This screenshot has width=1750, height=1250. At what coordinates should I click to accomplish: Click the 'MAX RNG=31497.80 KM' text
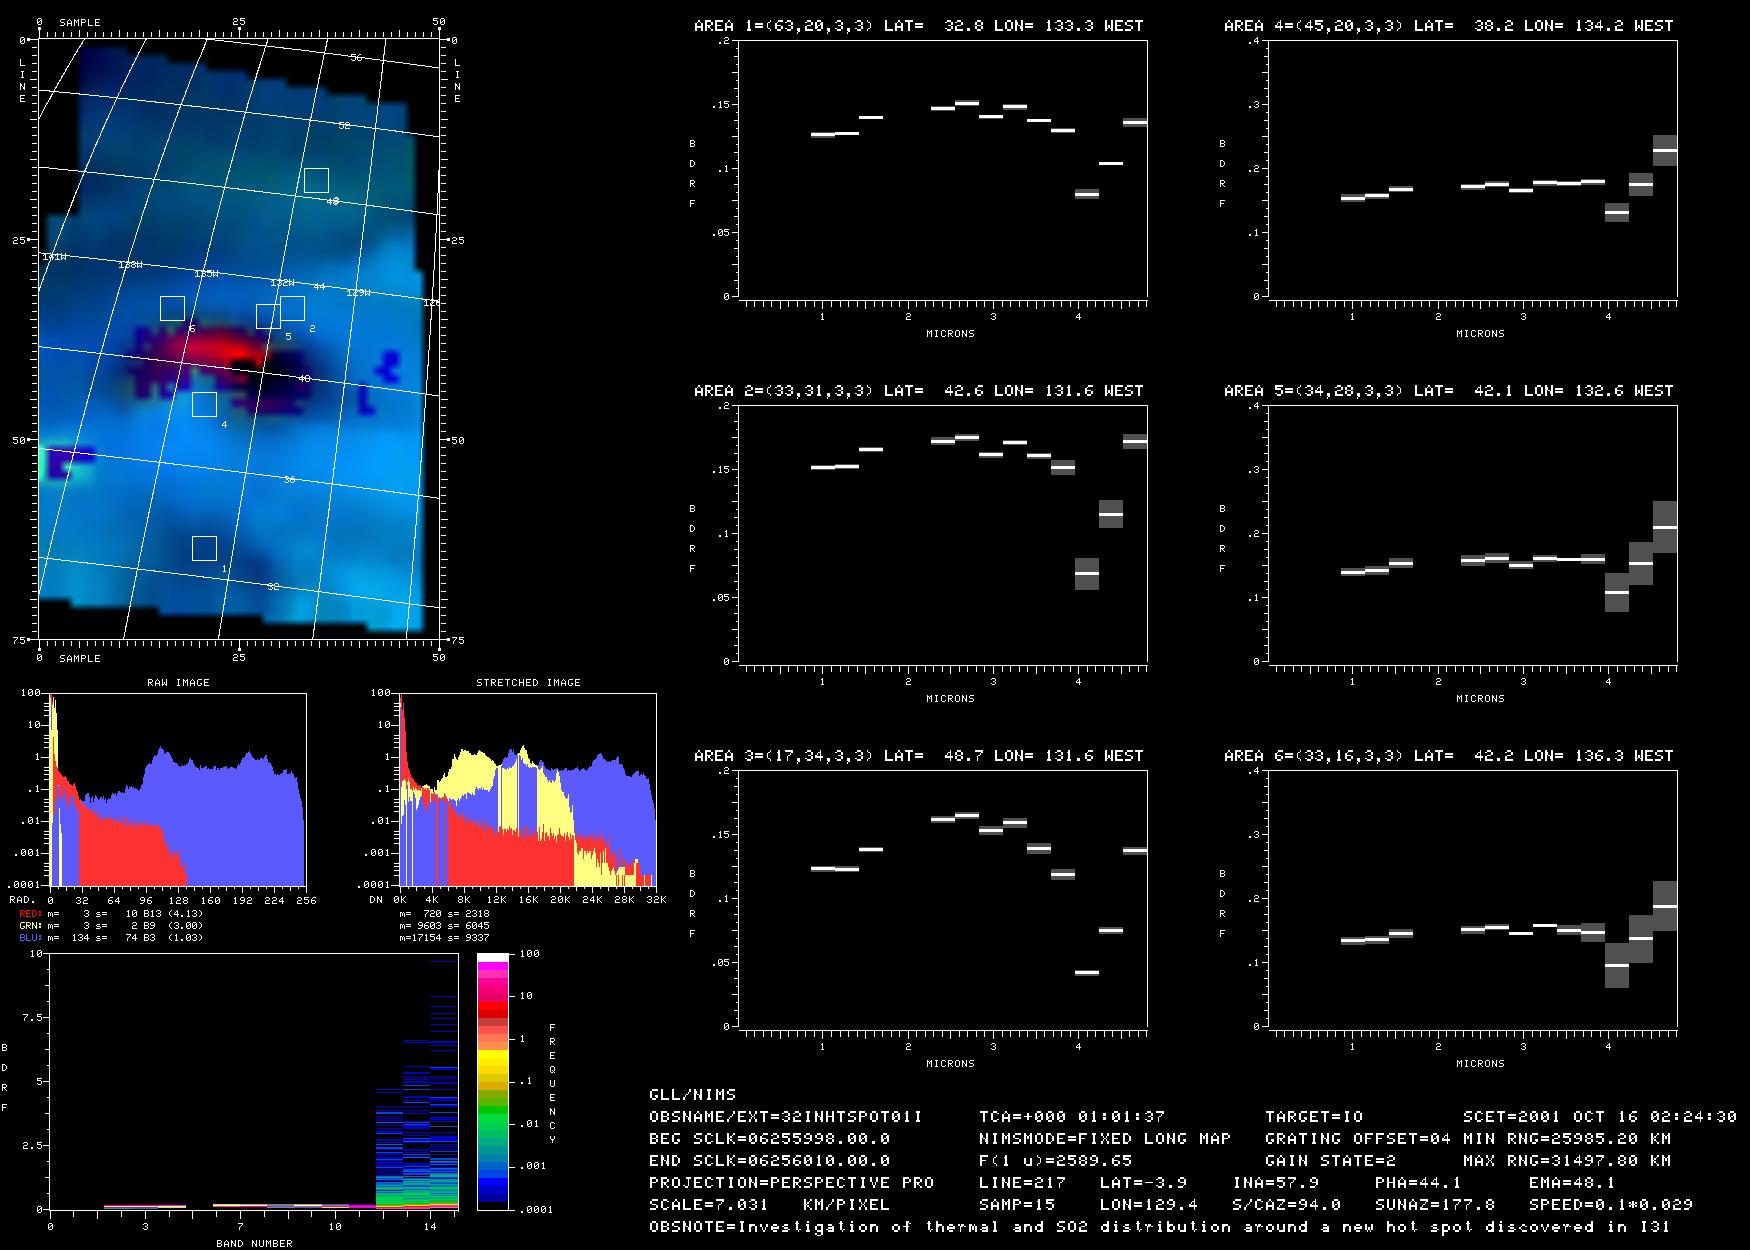click(1567, 1161)
